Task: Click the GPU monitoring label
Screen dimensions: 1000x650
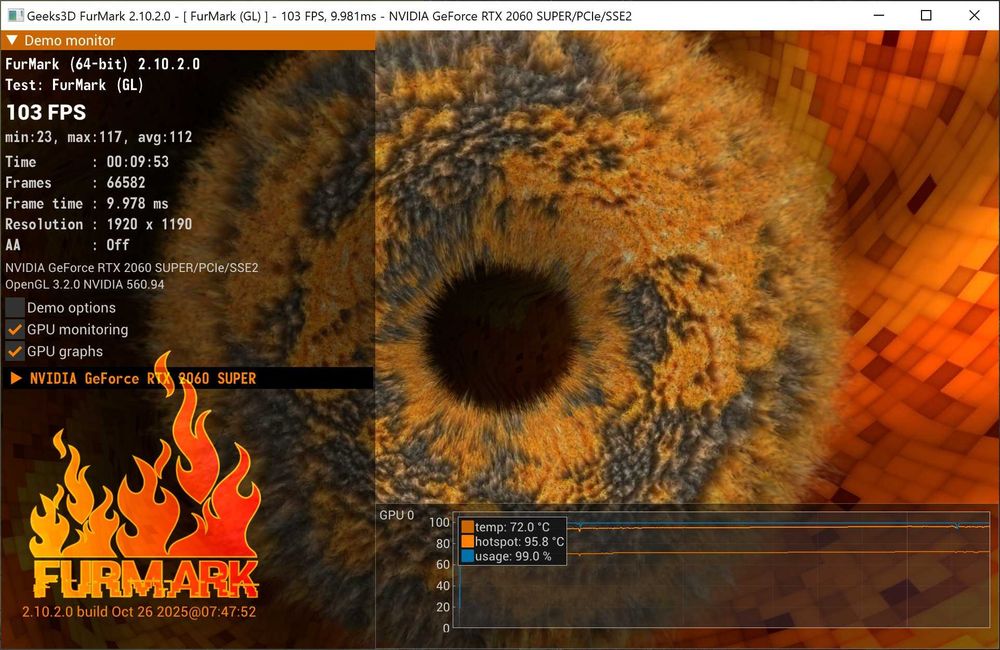Action: click(x=77, y=329)
